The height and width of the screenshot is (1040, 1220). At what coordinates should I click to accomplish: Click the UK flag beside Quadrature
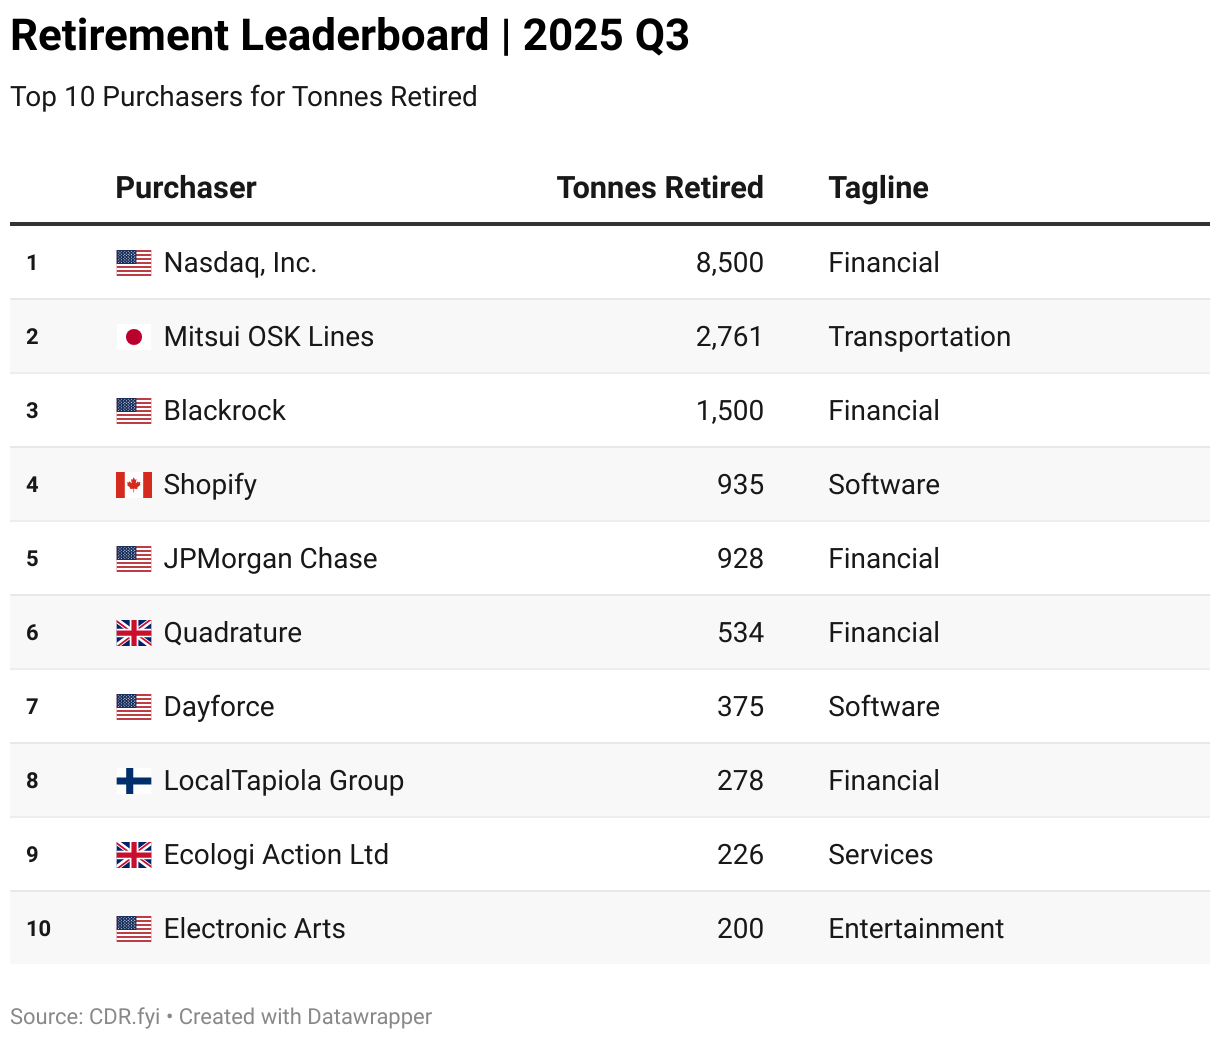134,633
